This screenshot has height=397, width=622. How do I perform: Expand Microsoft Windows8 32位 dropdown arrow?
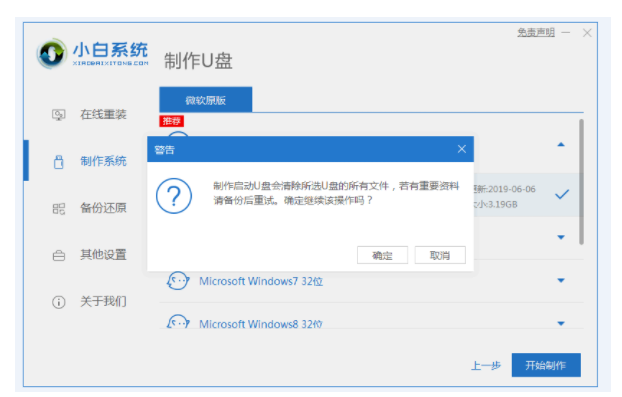[x=561, y=324]
